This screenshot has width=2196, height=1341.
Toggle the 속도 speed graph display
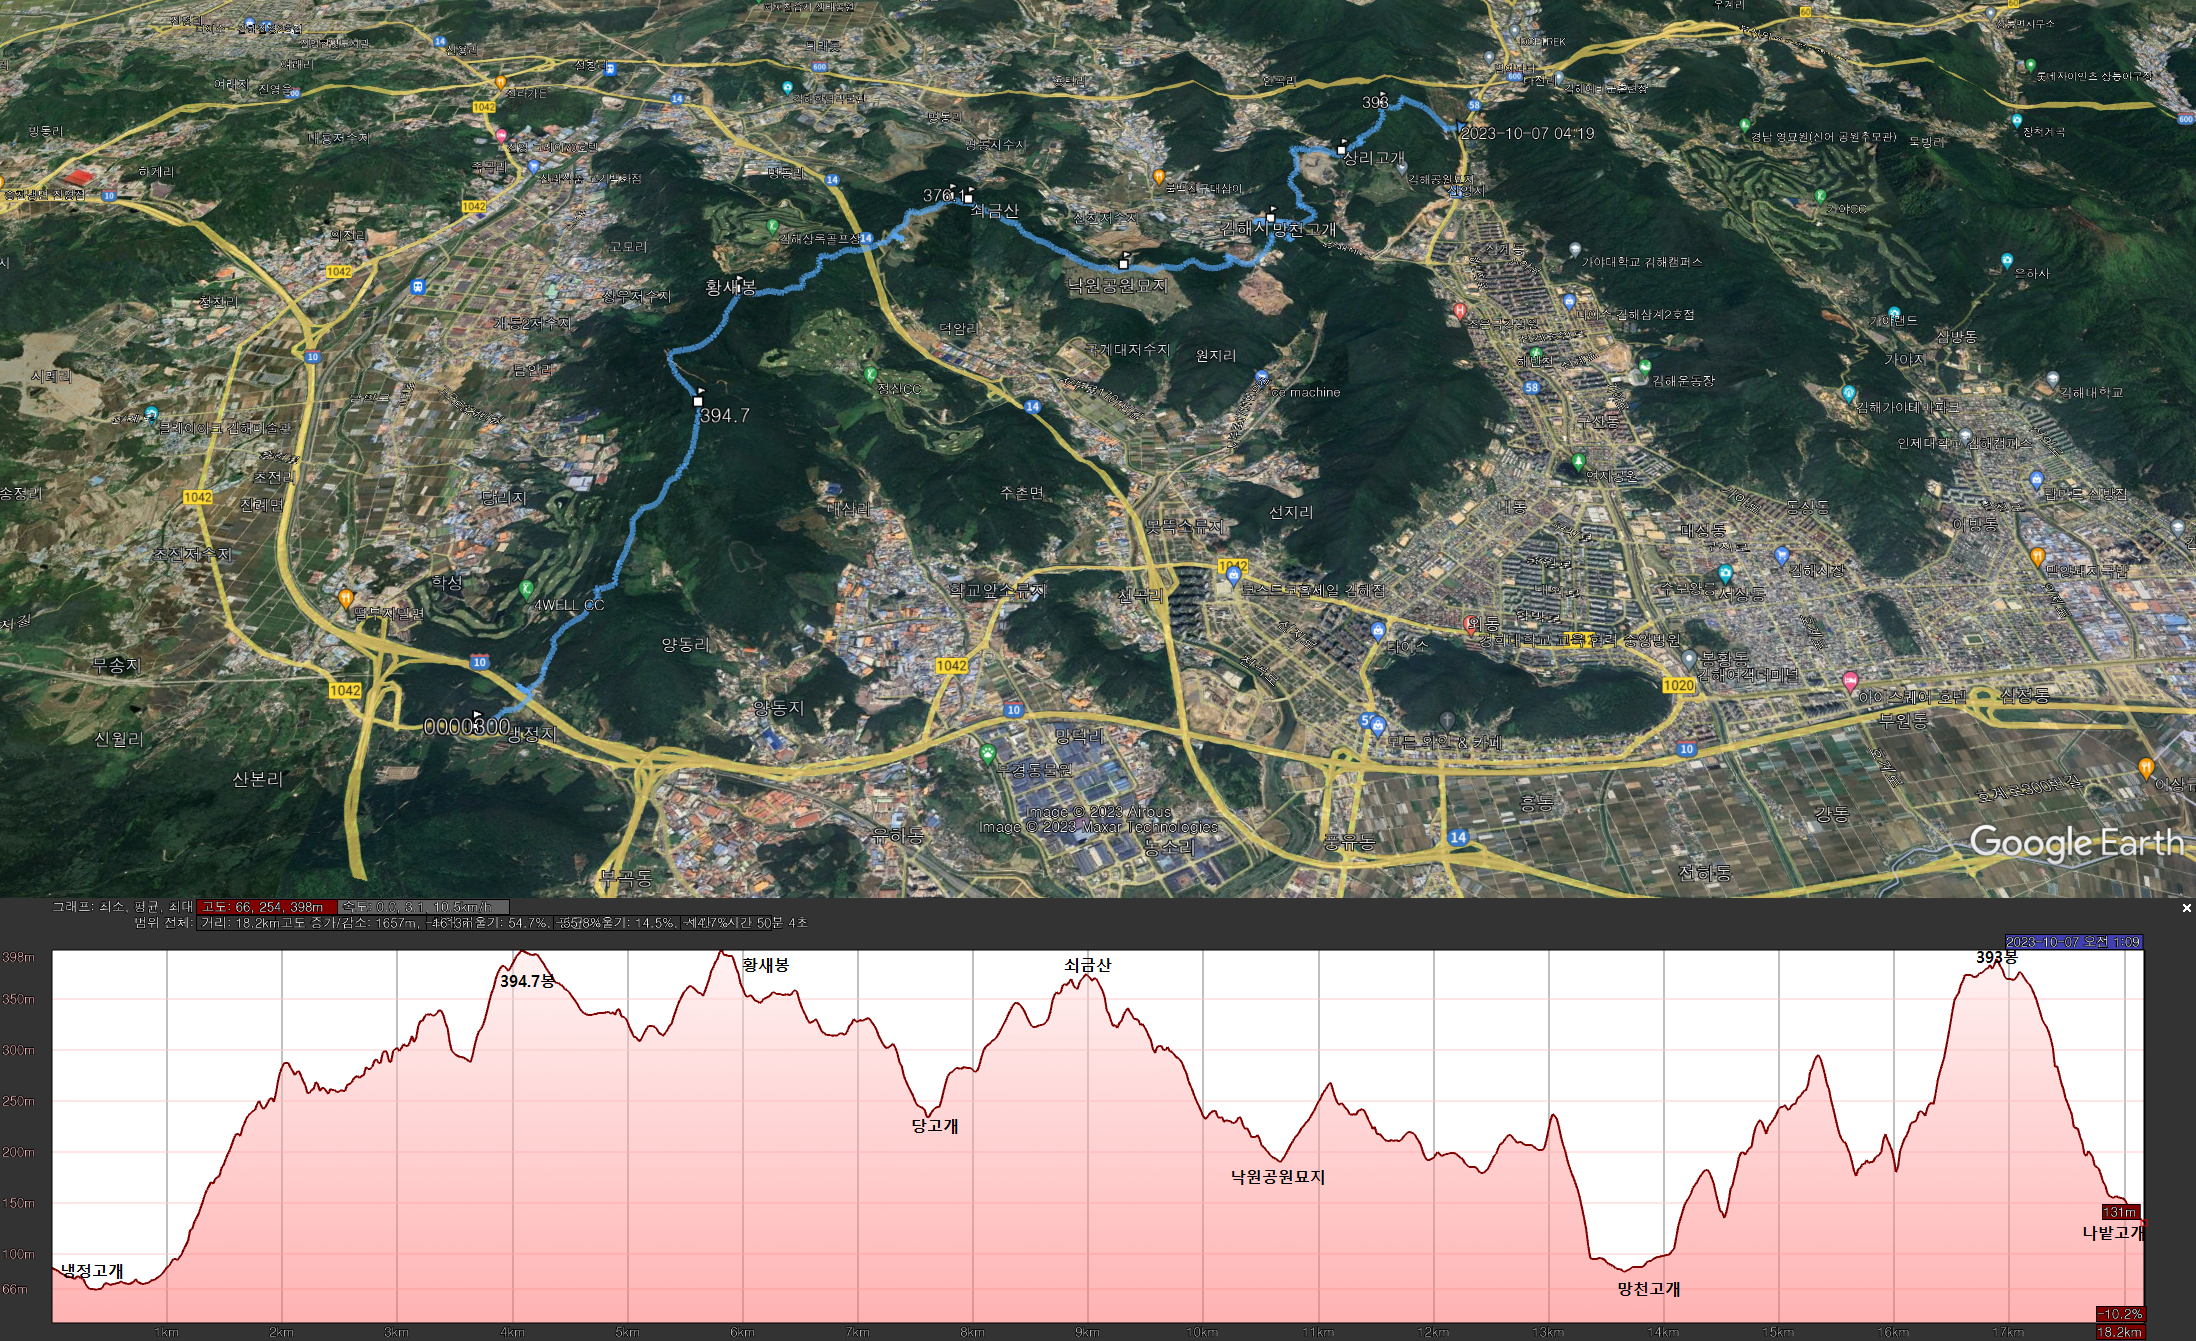pos(424,907)
